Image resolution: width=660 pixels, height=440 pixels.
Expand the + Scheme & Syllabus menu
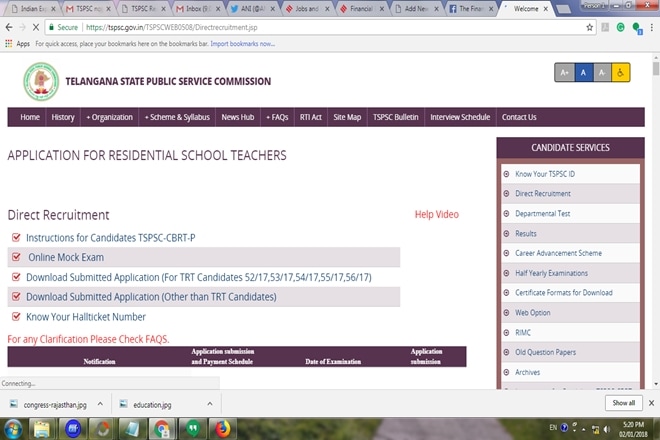pos(177,117)
